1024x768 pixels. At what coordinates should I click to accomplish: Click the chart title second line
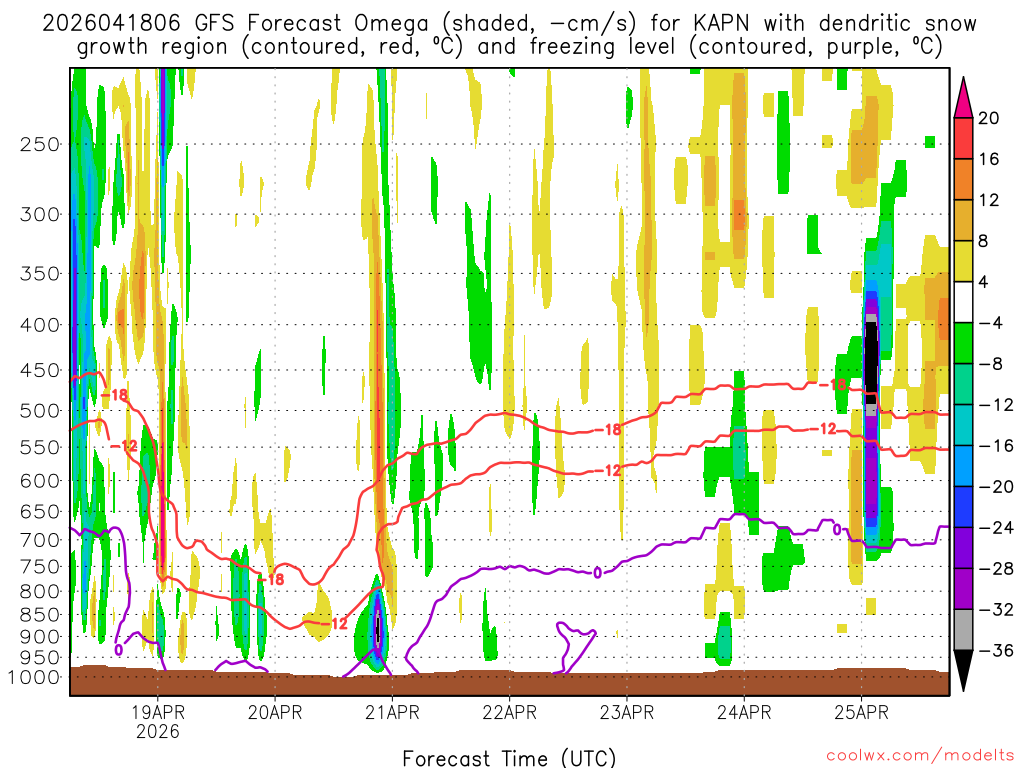pos(509,46)
